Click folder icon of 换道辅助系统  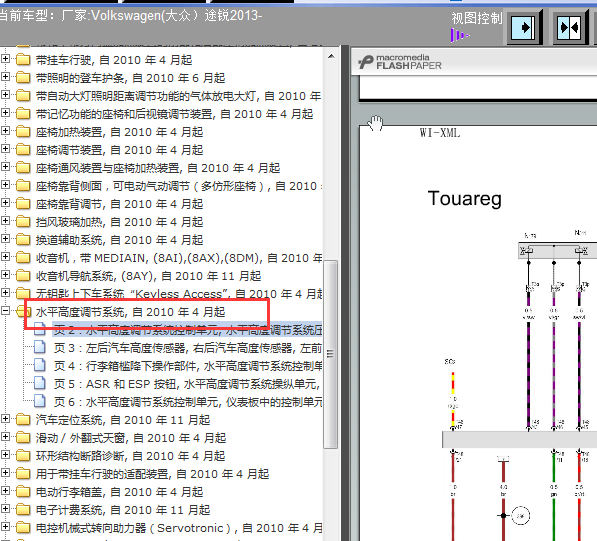click(x=23, y=239)
